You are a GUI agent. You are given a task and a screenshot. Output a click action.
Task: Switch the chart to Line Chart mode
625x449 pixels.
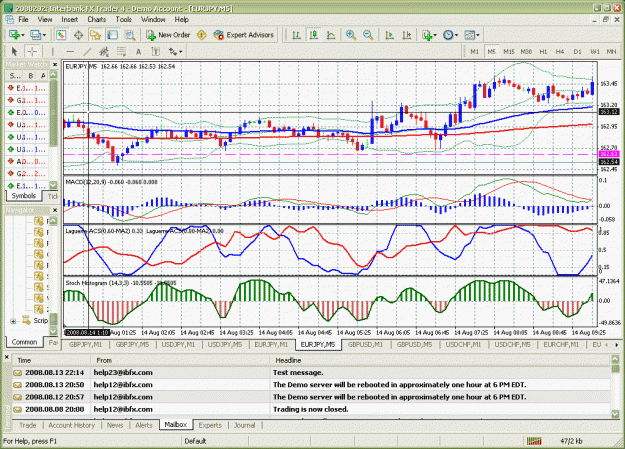[x=331, y=35]
